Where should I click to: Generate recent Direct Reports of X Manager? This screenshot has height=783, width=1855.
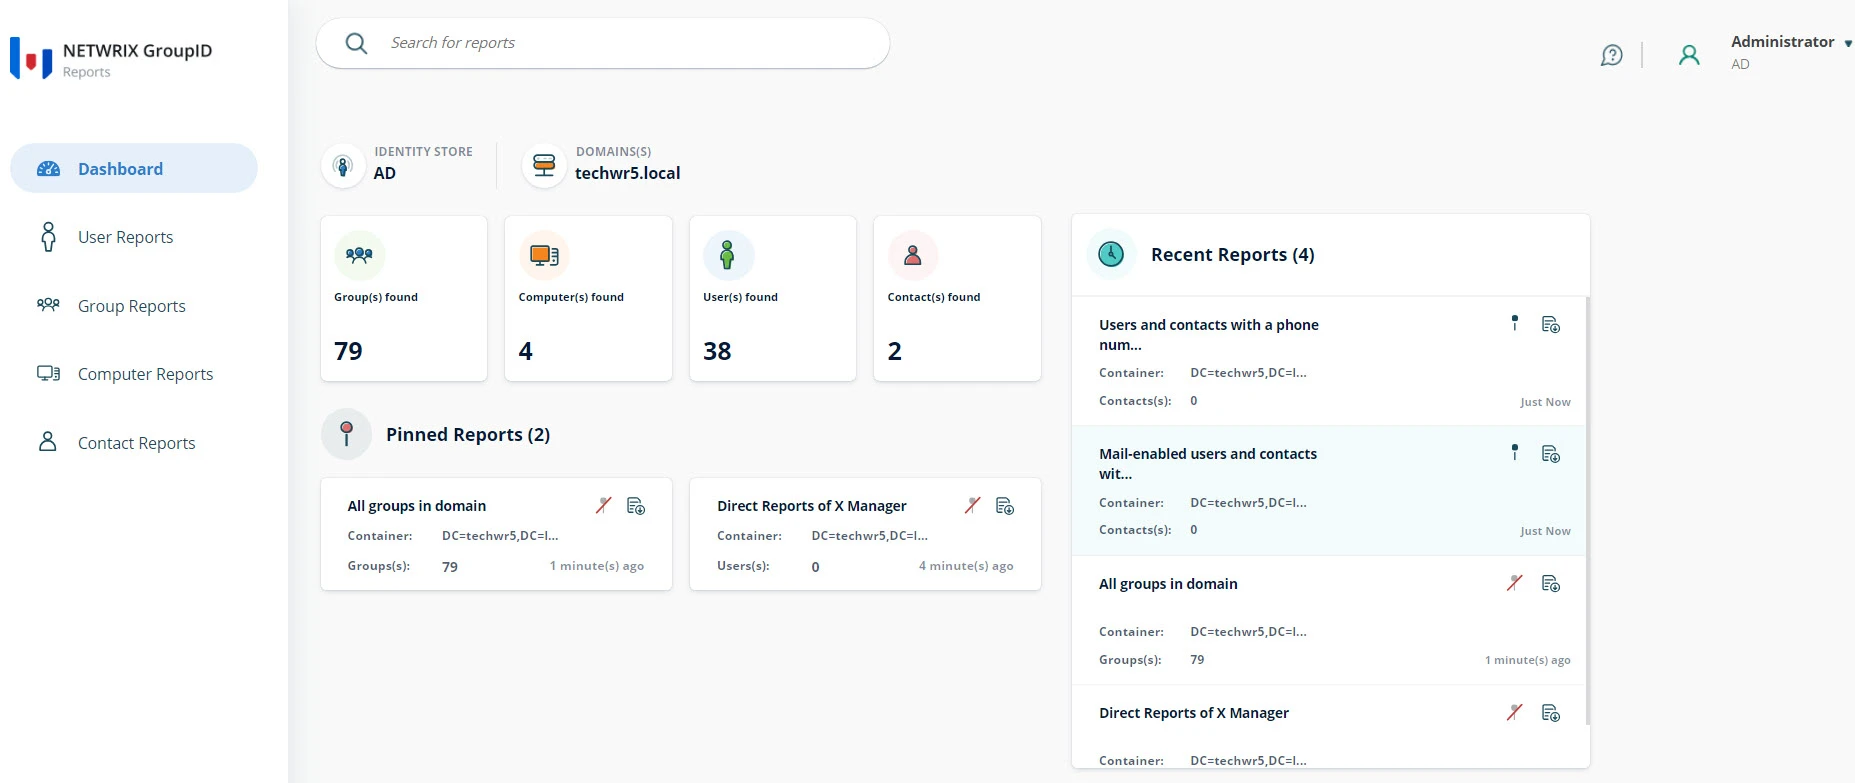pos(1551,713)
